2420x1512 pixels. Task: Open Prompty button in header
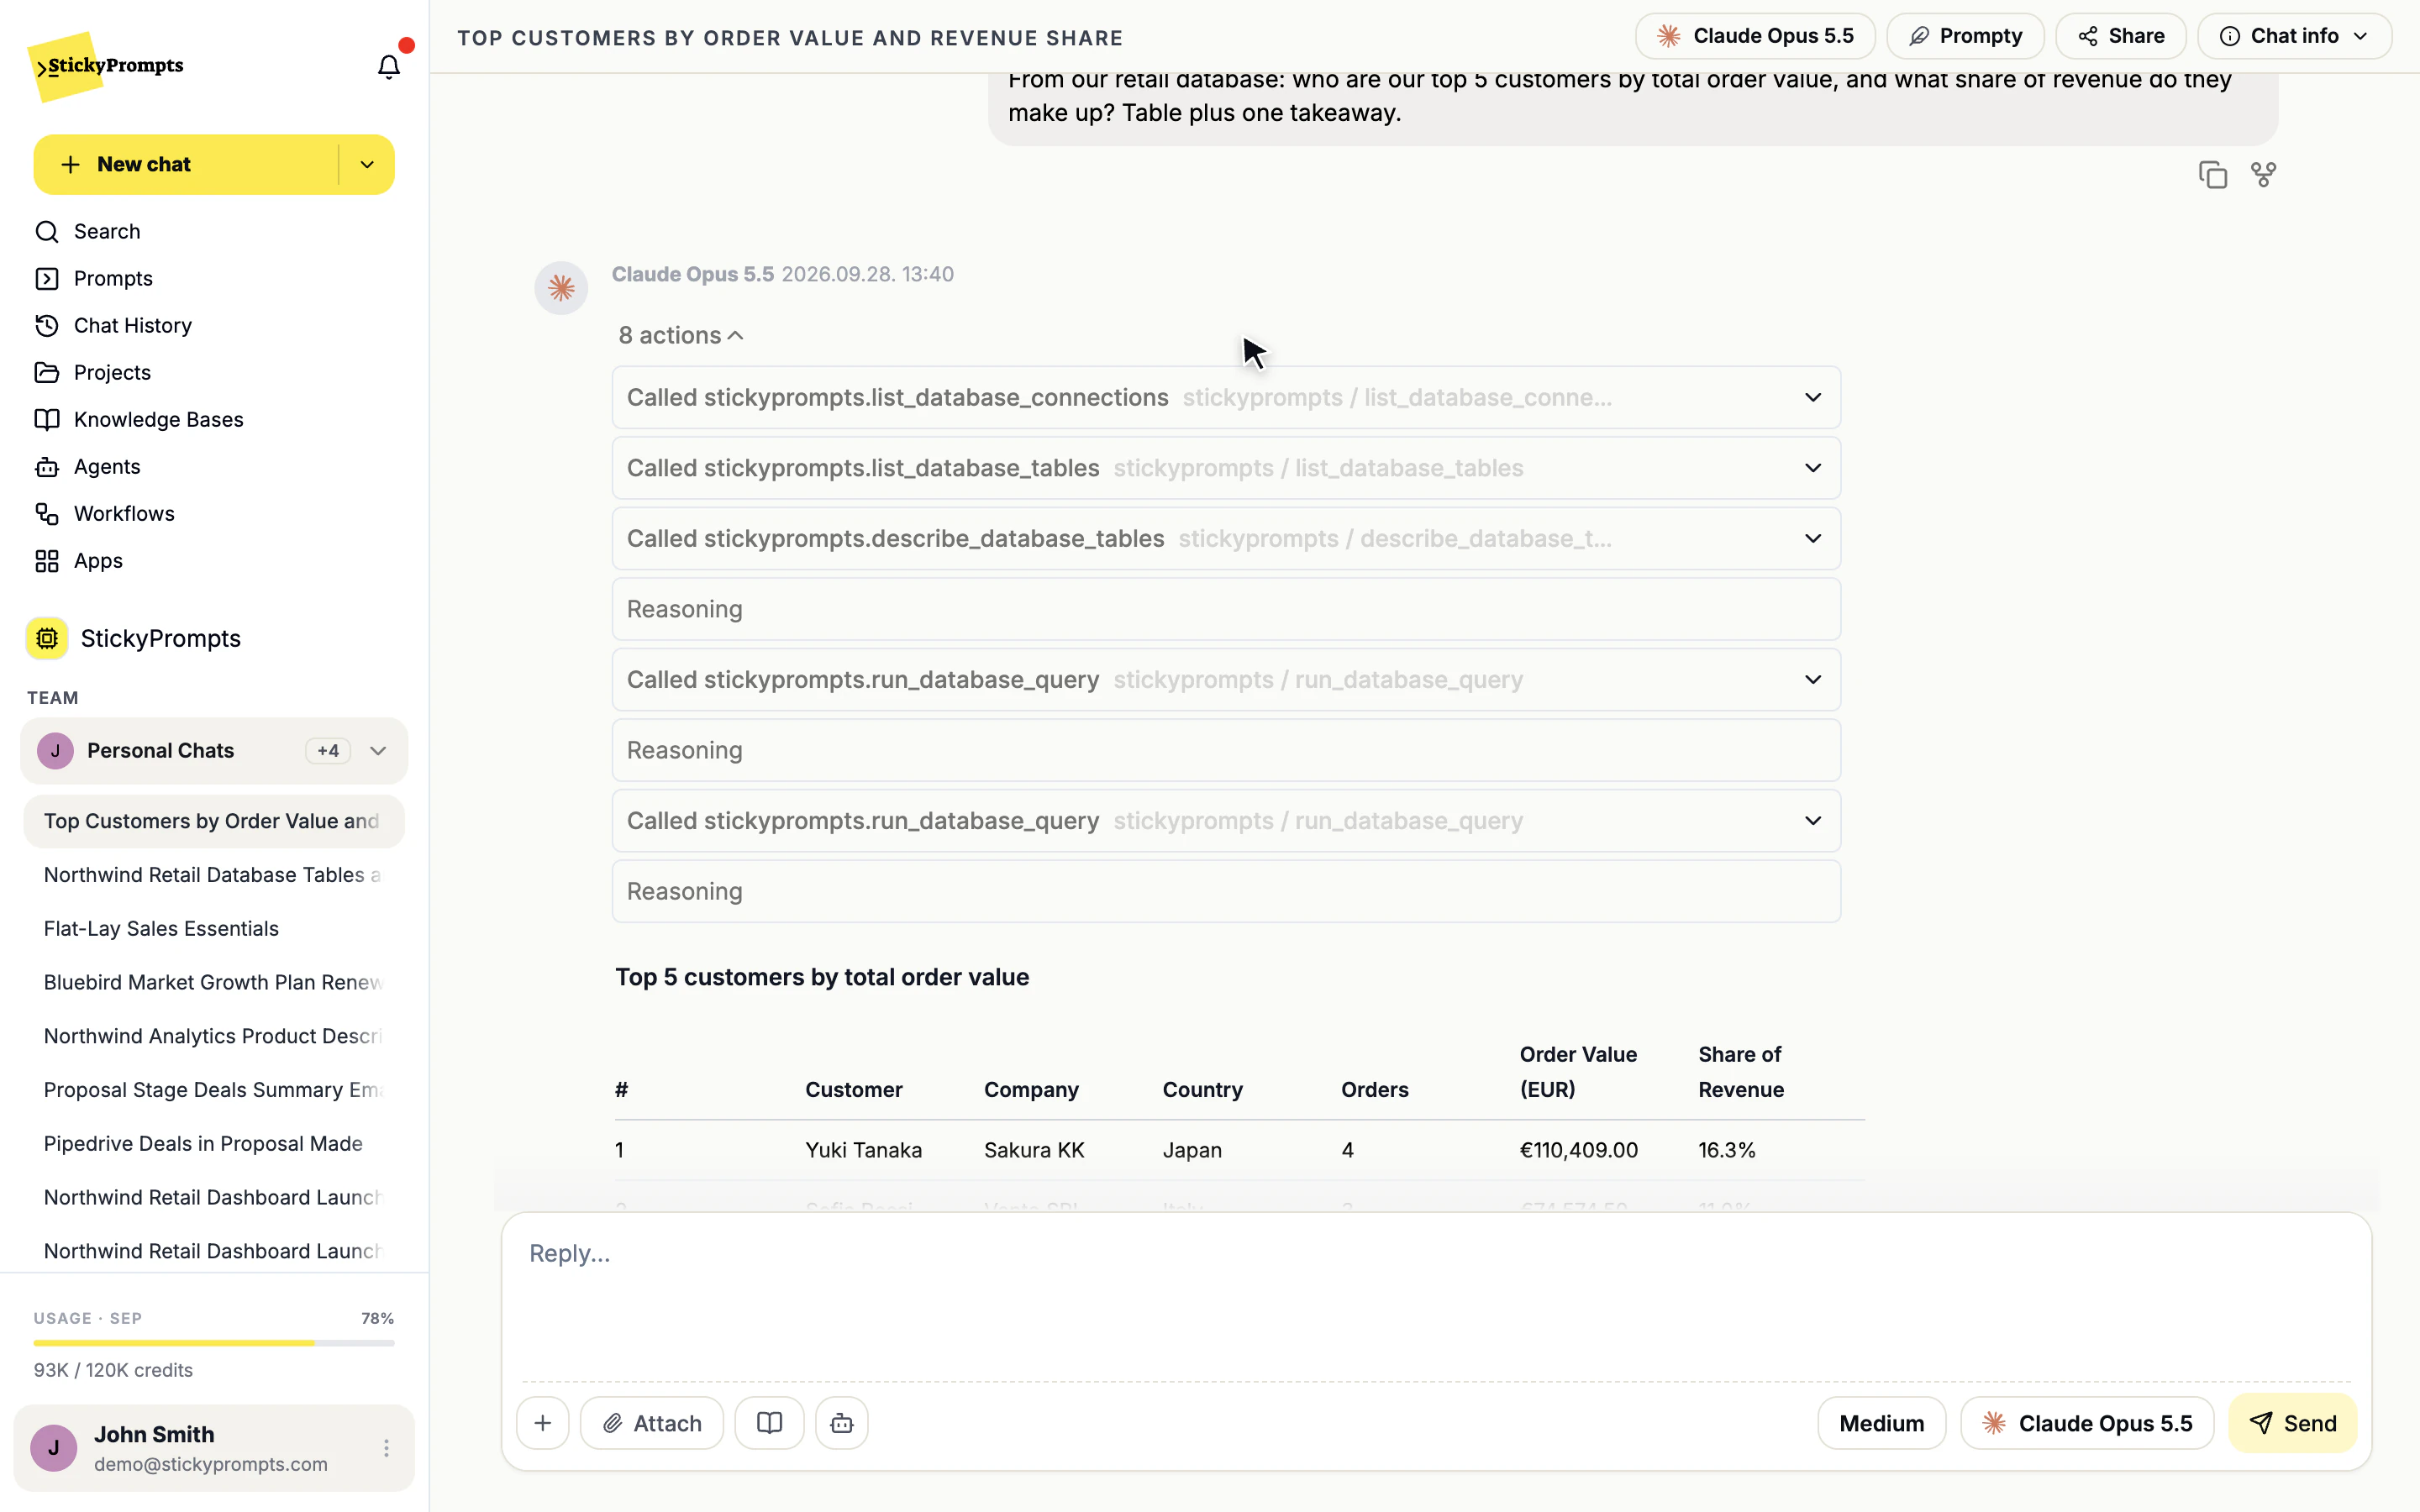coord(1965,36)
